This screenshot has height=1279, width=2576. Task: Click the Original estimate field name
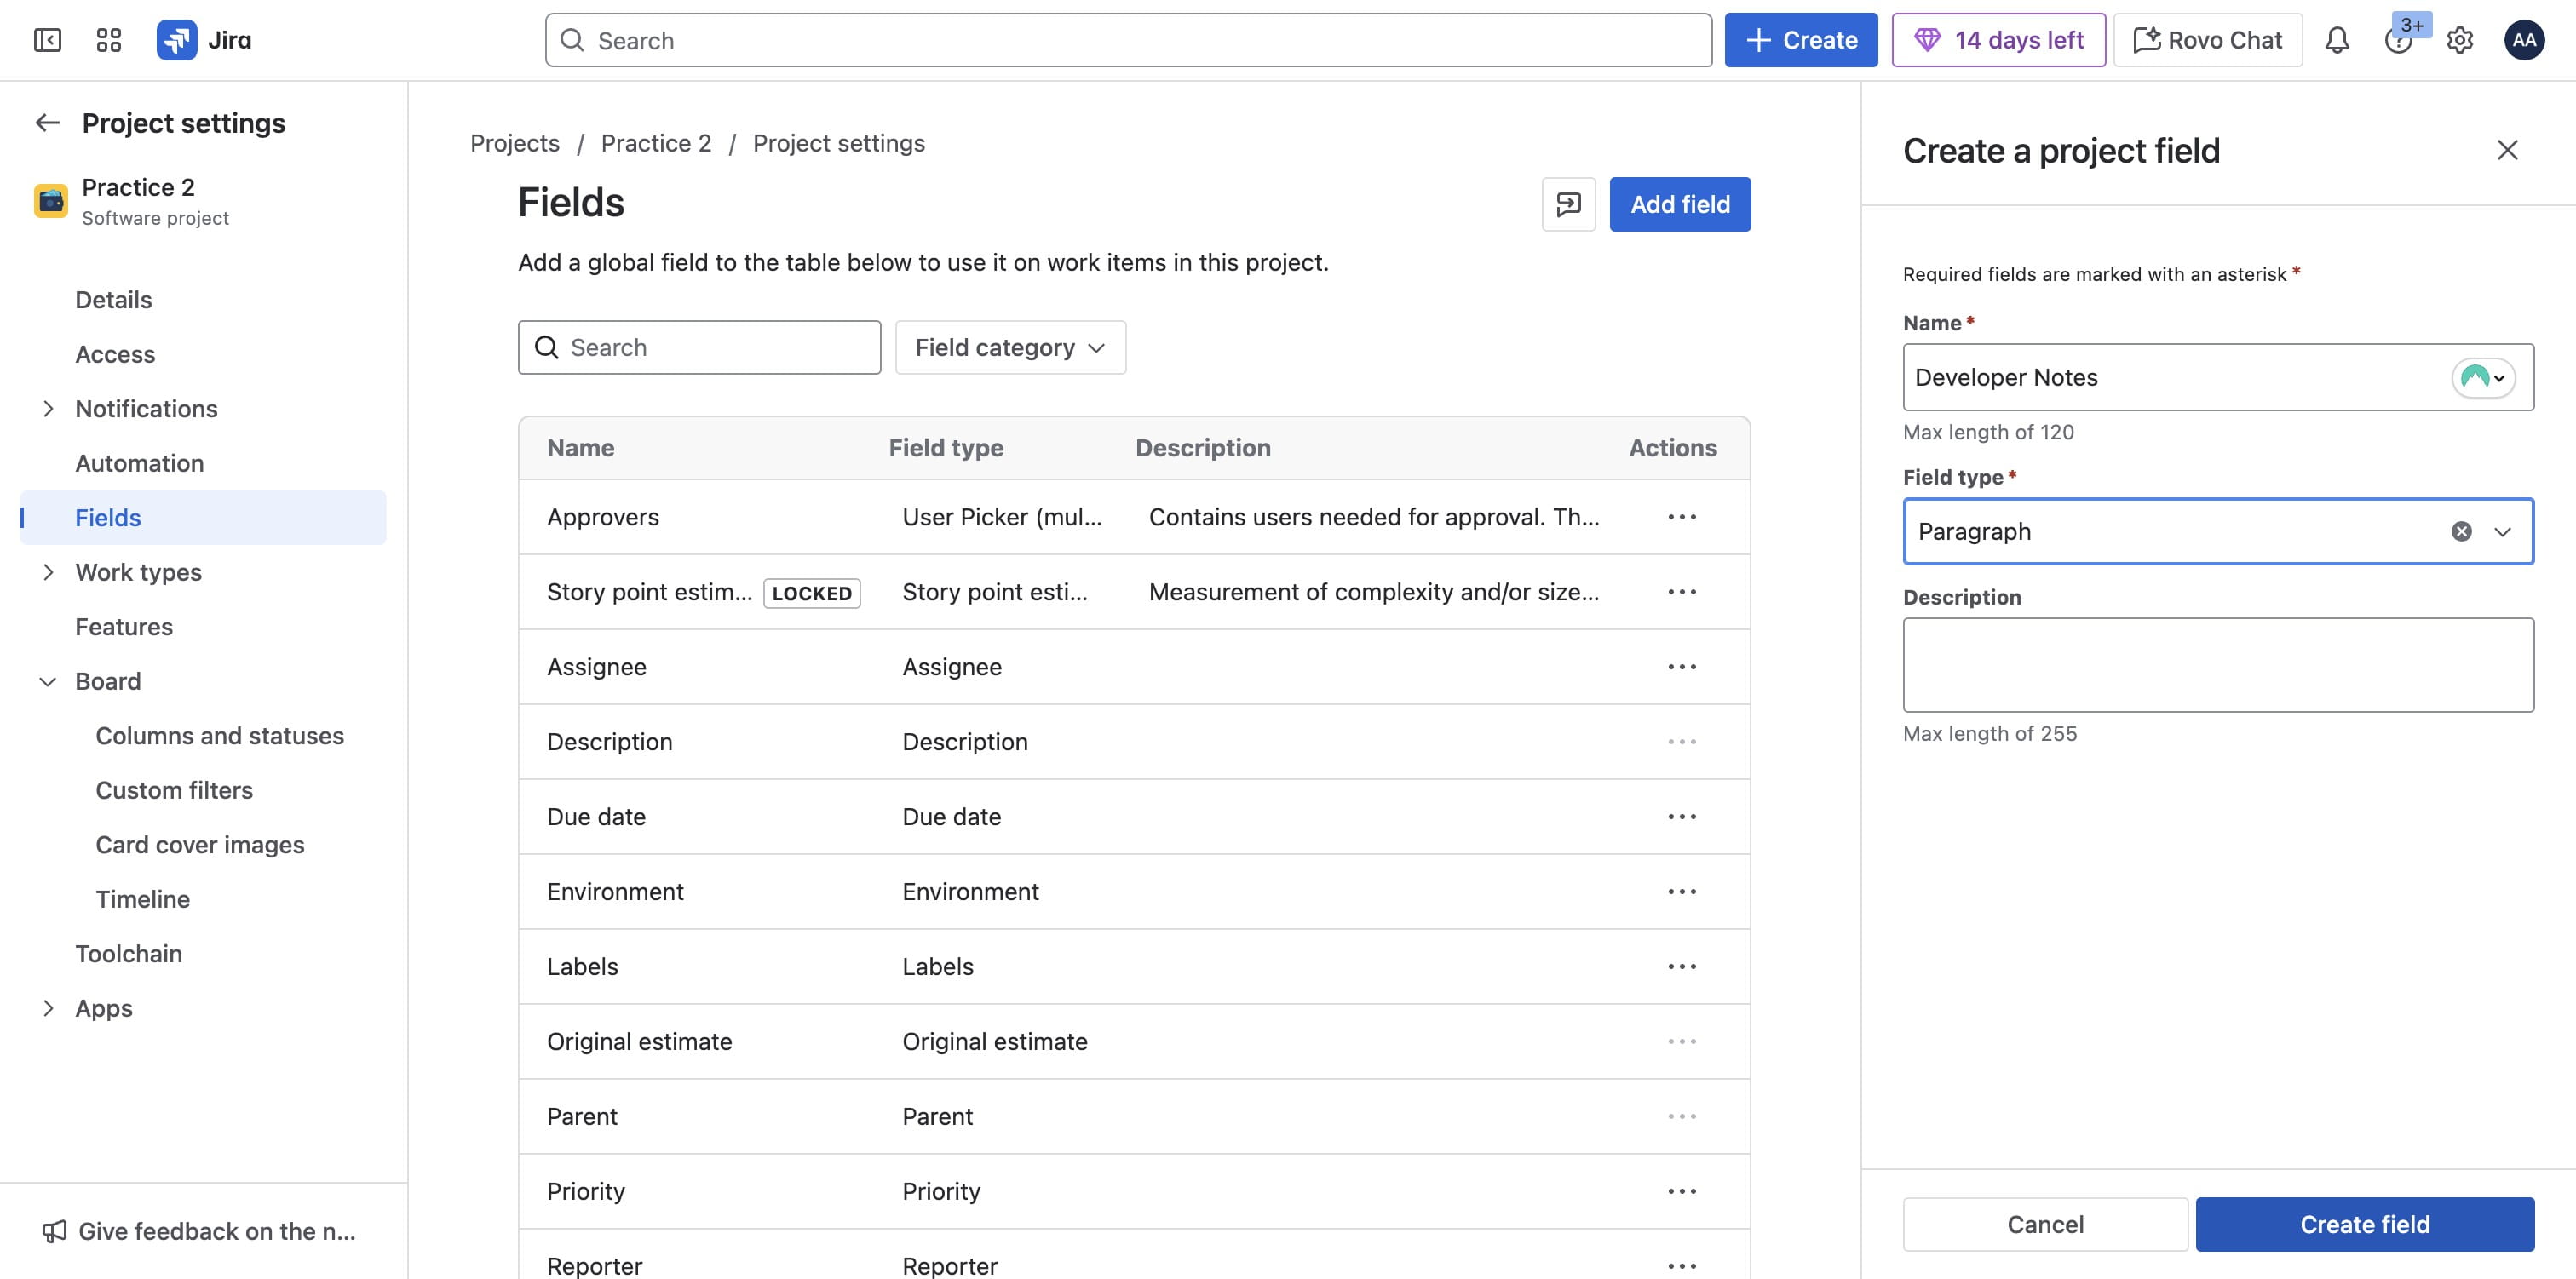click(x=639, y=1042)
